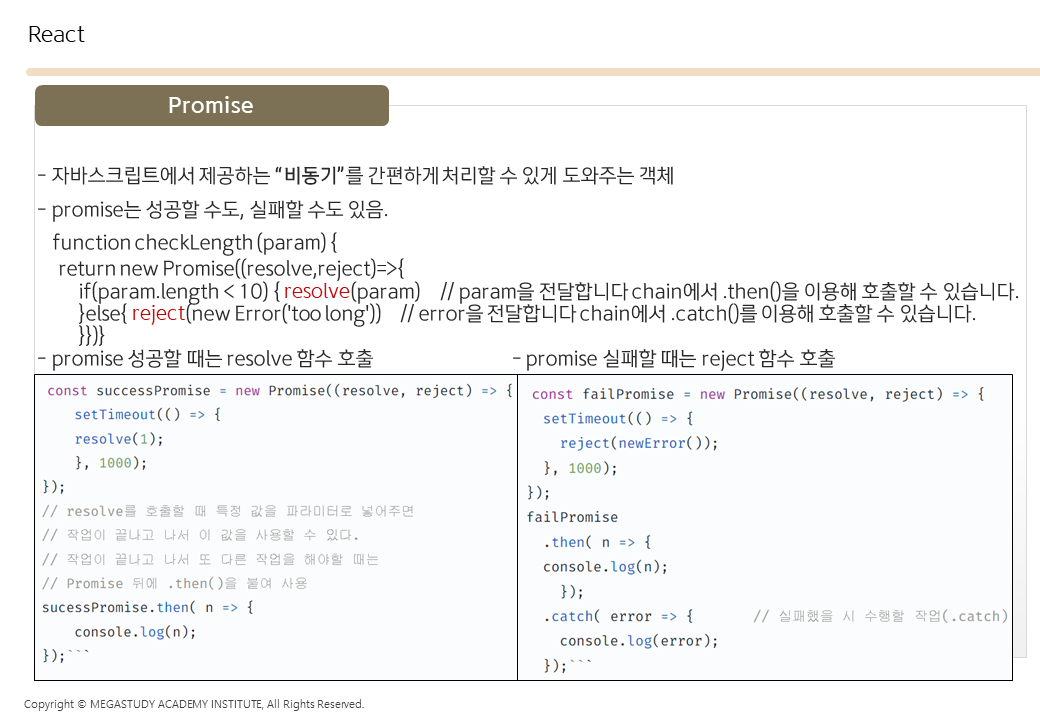
Task: Click heading "promise 실패할 때는 reject 함수 호출"
Action: (x=673, y=359)
